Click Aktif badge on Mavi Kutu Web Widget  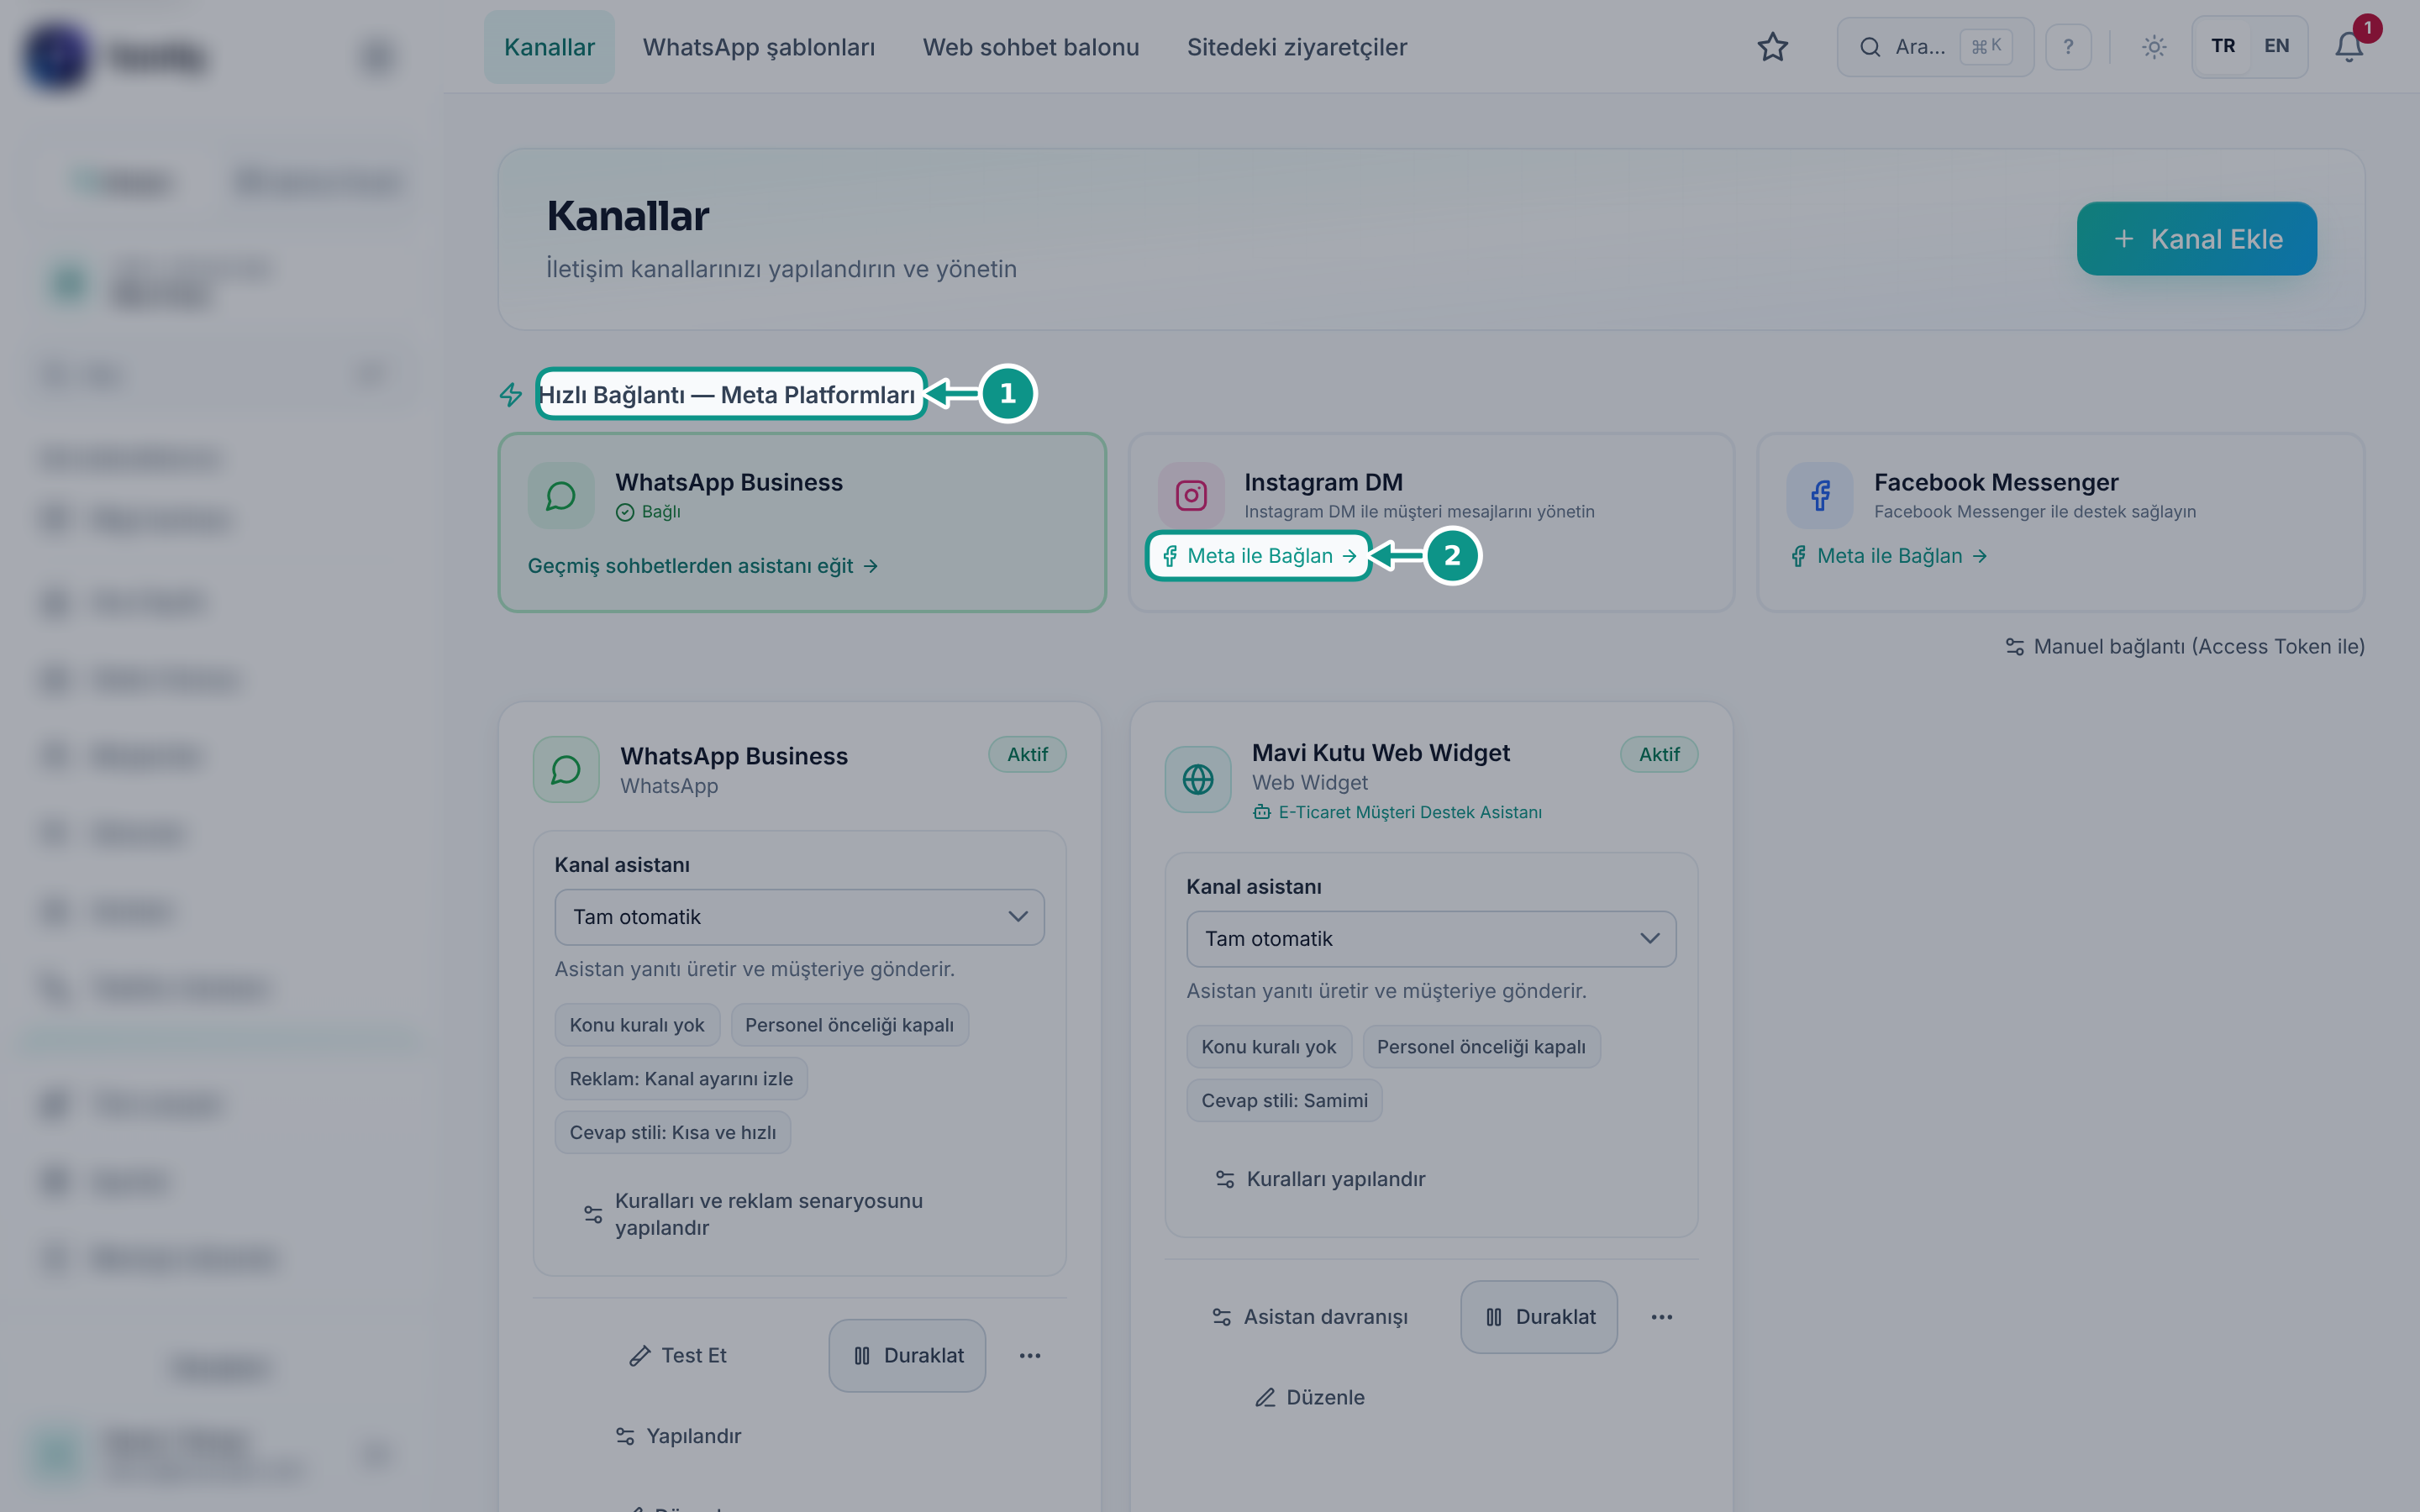point(1659,755)
